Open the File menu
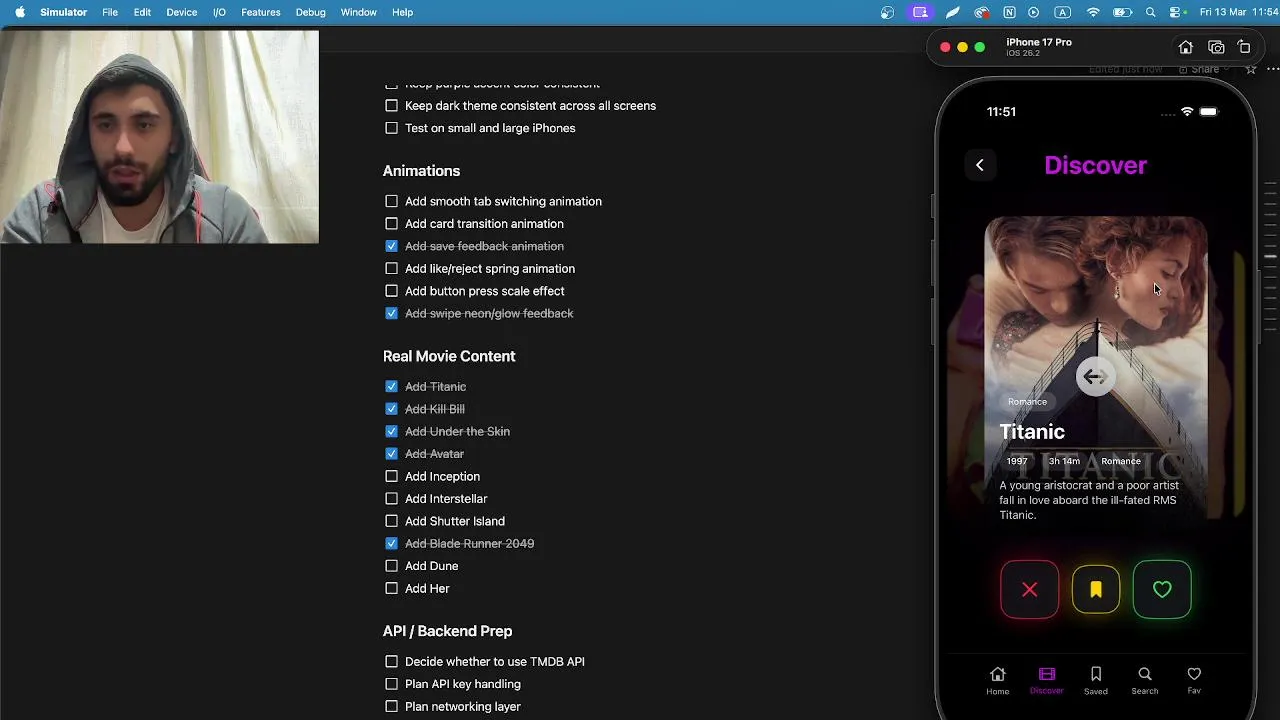Viewport: 1280px width, 720px height. point(110,12)
